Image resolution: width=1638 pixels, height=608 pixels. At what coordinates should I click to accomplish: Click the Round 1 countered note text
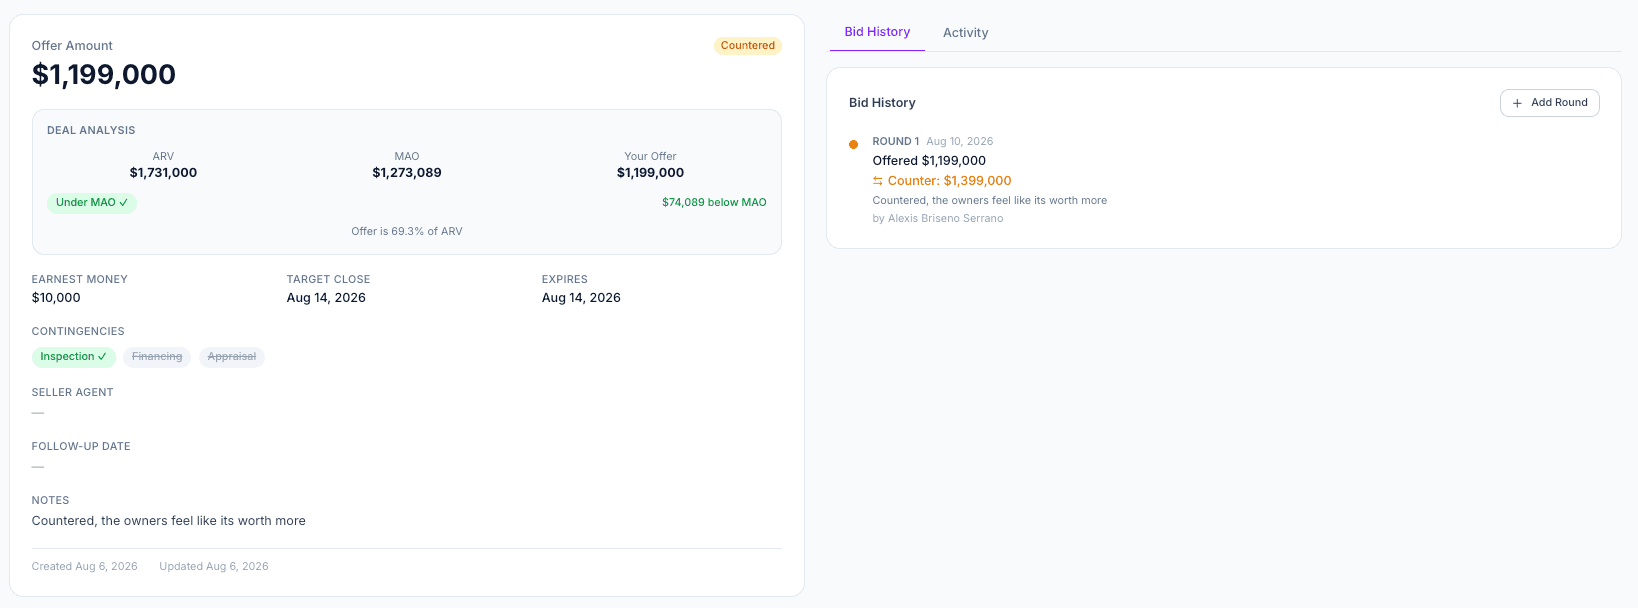(990, 201)
